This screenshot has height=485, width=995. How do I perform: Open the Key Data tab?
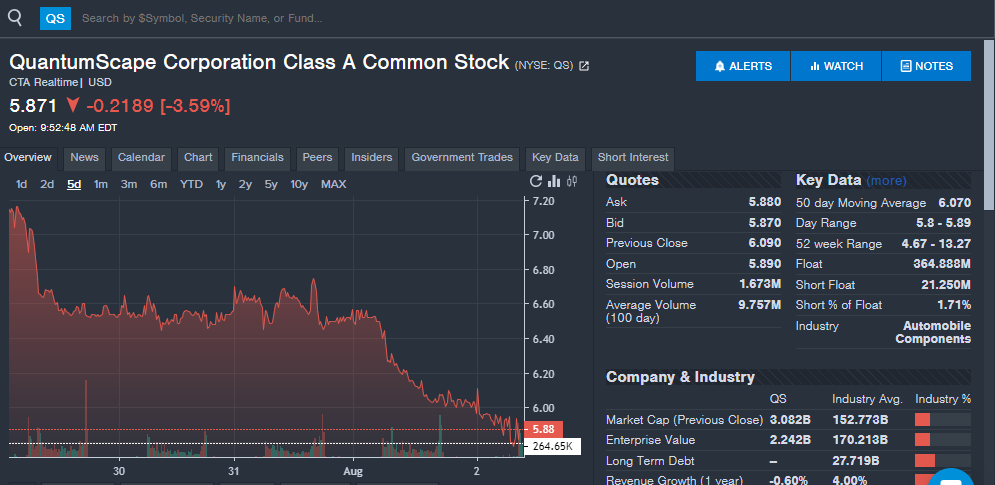tap(555, 157)
